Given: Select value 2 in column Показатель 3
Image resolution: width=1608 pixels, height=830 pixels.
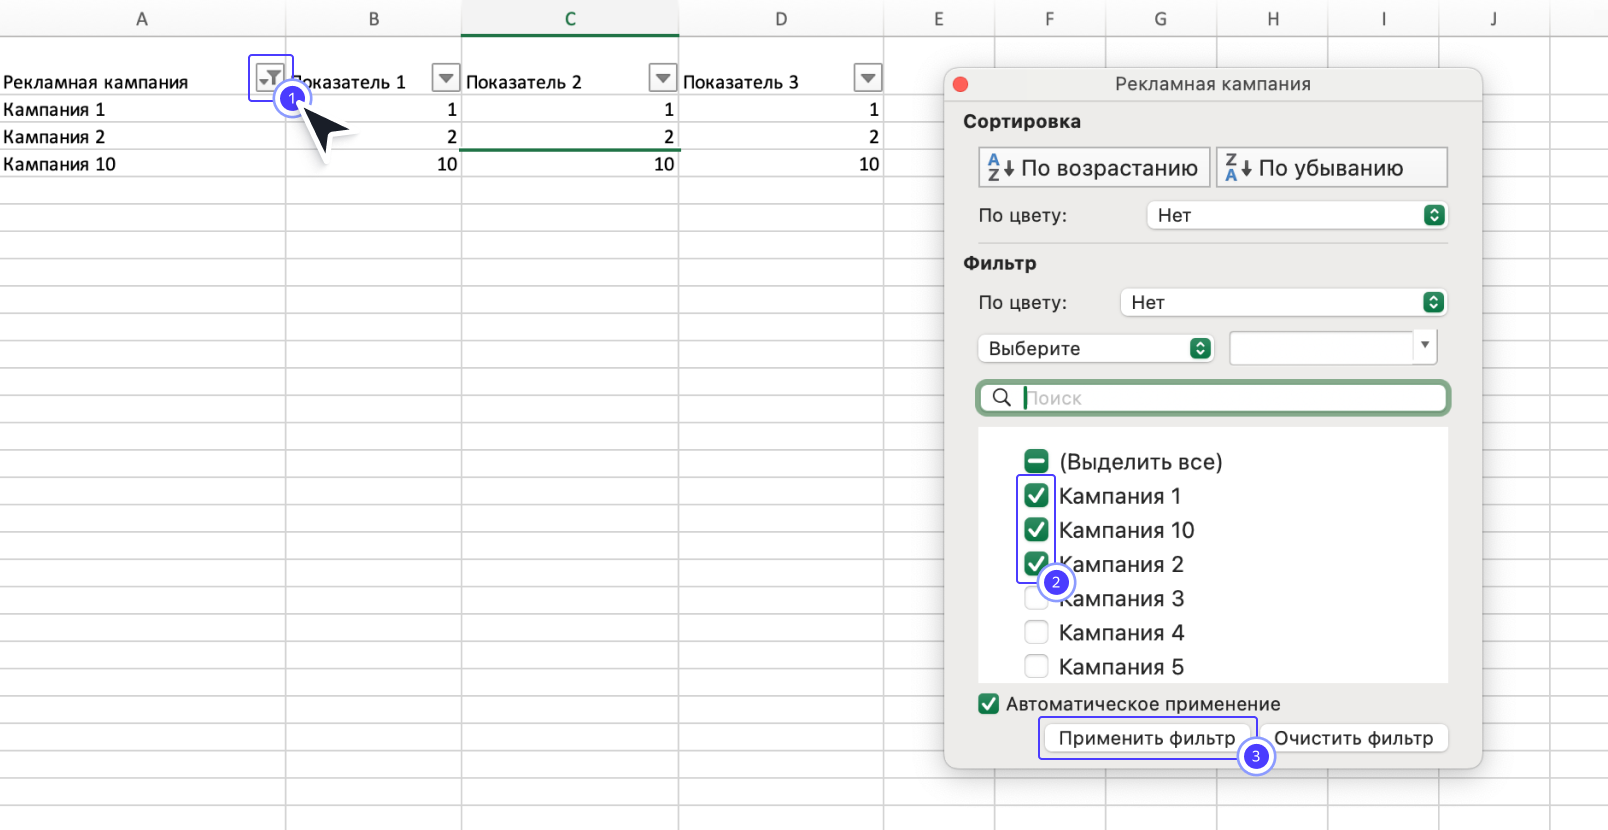Looking at the screenshot, I should (781, 136).
